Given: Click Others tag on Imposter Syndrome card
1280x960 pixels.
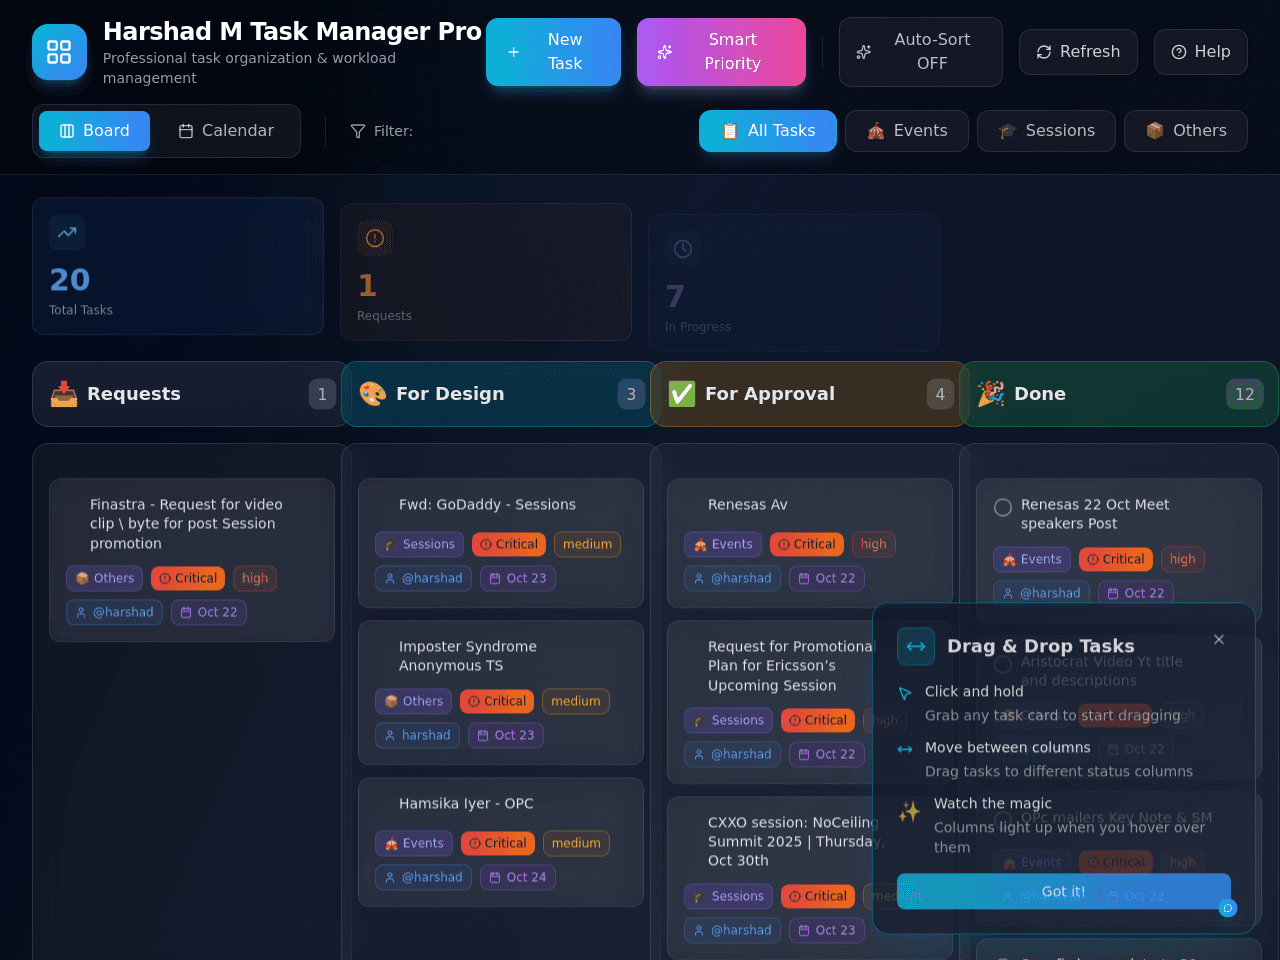Looking at the screenshot, I should [414, 701].
